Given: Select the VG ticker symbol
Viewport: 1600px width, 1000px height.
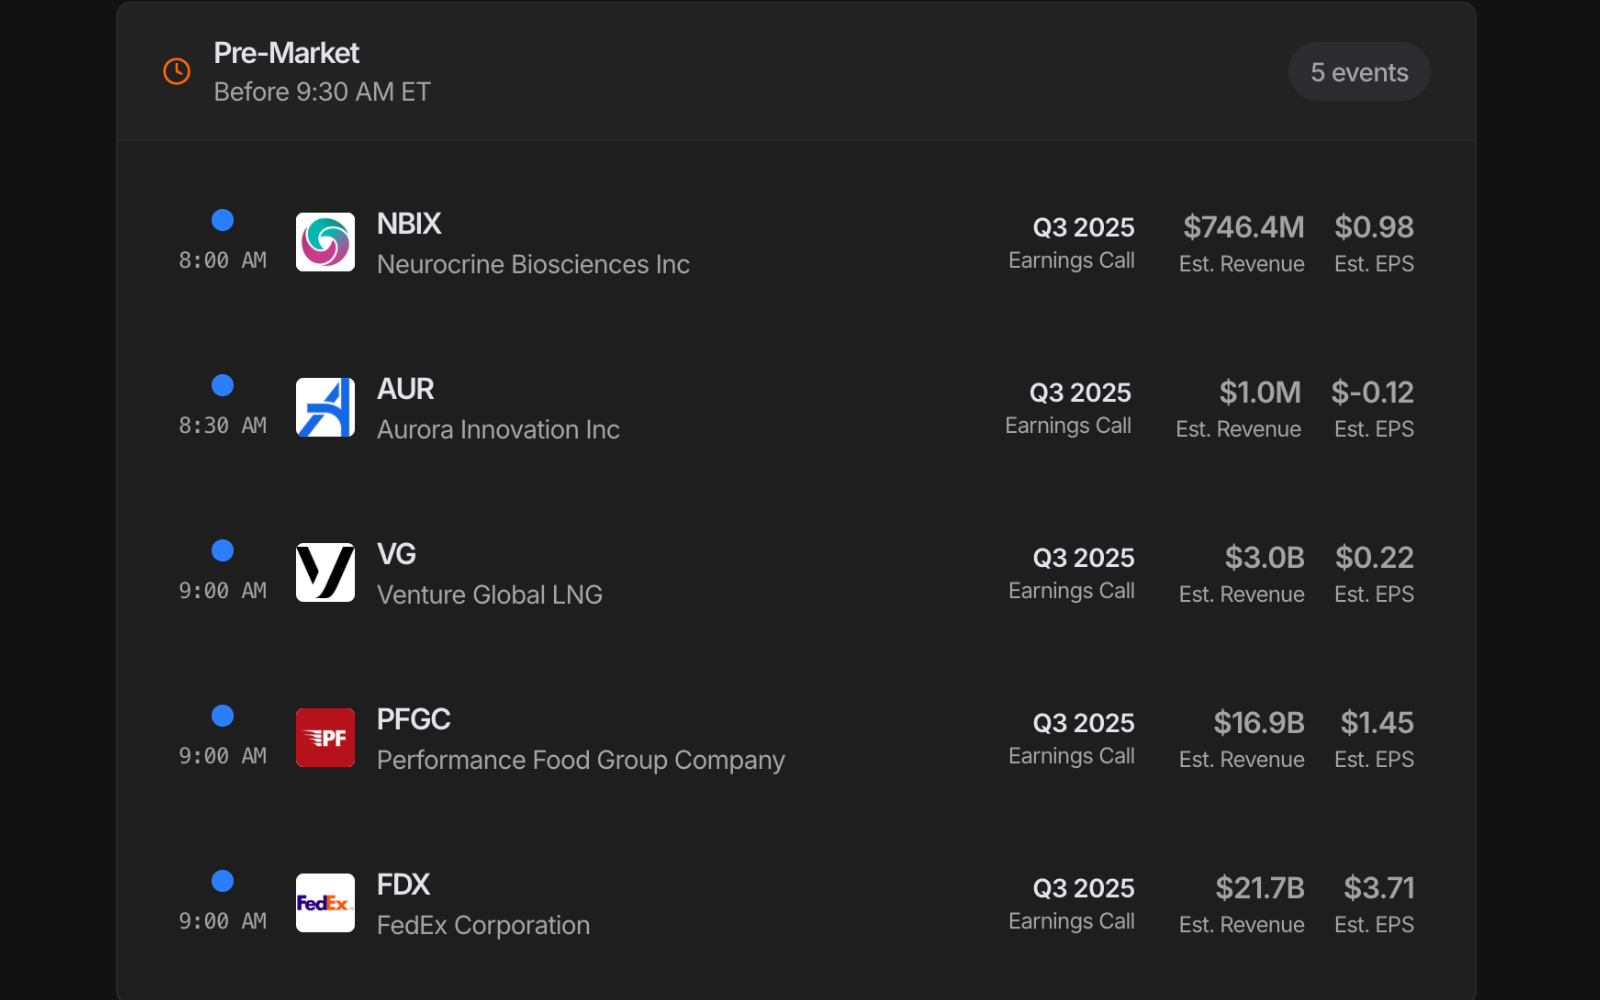Looking at the screenshot, I should [396, 554].
